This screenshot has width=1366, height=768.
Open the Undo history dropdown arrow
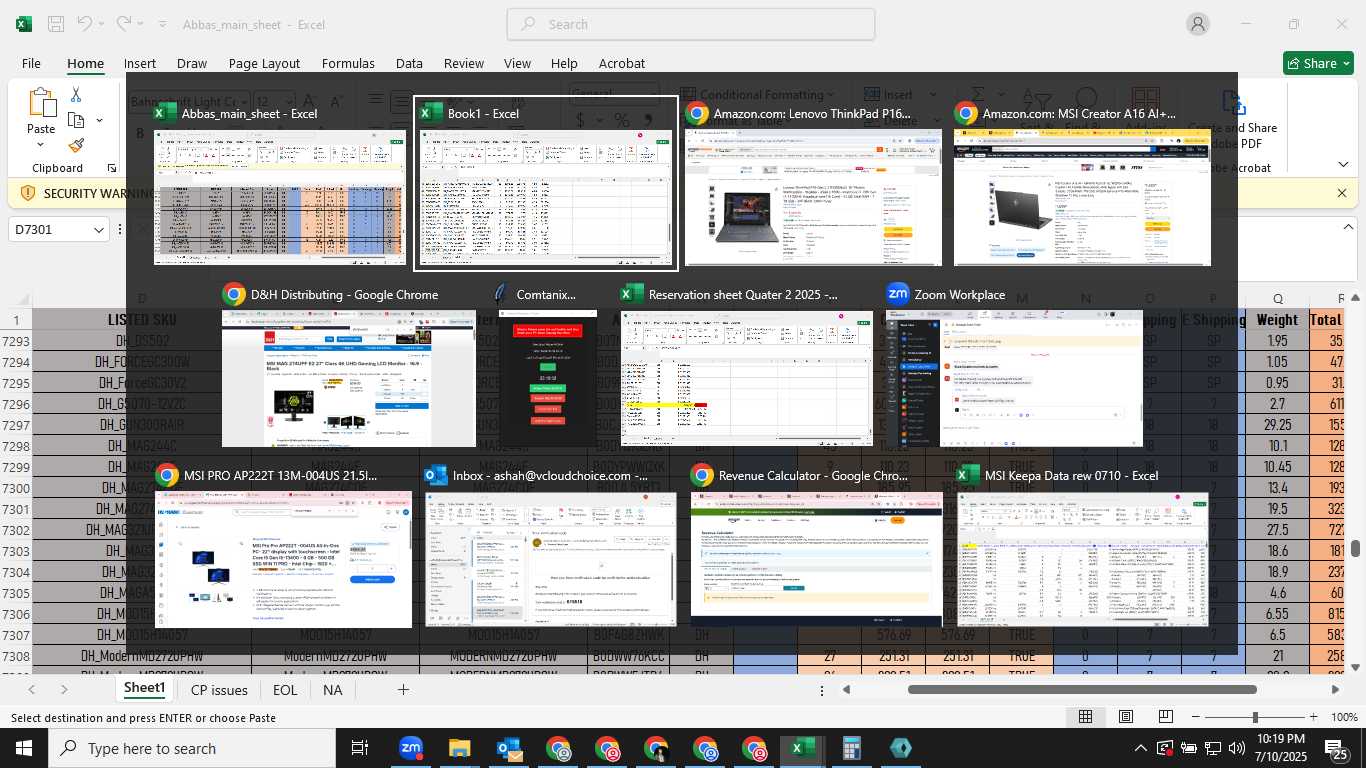(102, 24)
